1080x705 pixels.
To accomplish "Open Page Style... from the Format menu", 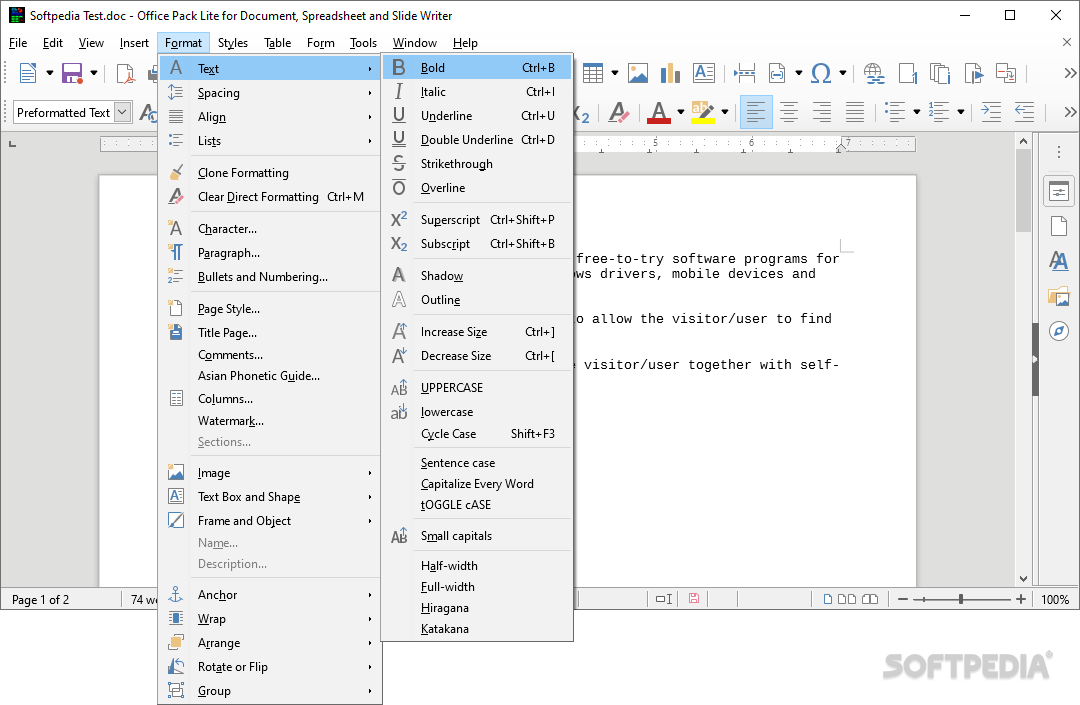I will 270,309.
